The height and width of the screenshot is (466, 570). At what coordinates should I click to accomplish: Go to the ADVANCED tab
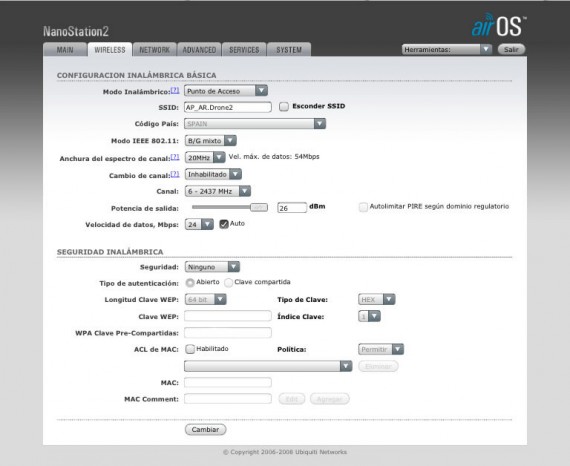coord(199,50)
